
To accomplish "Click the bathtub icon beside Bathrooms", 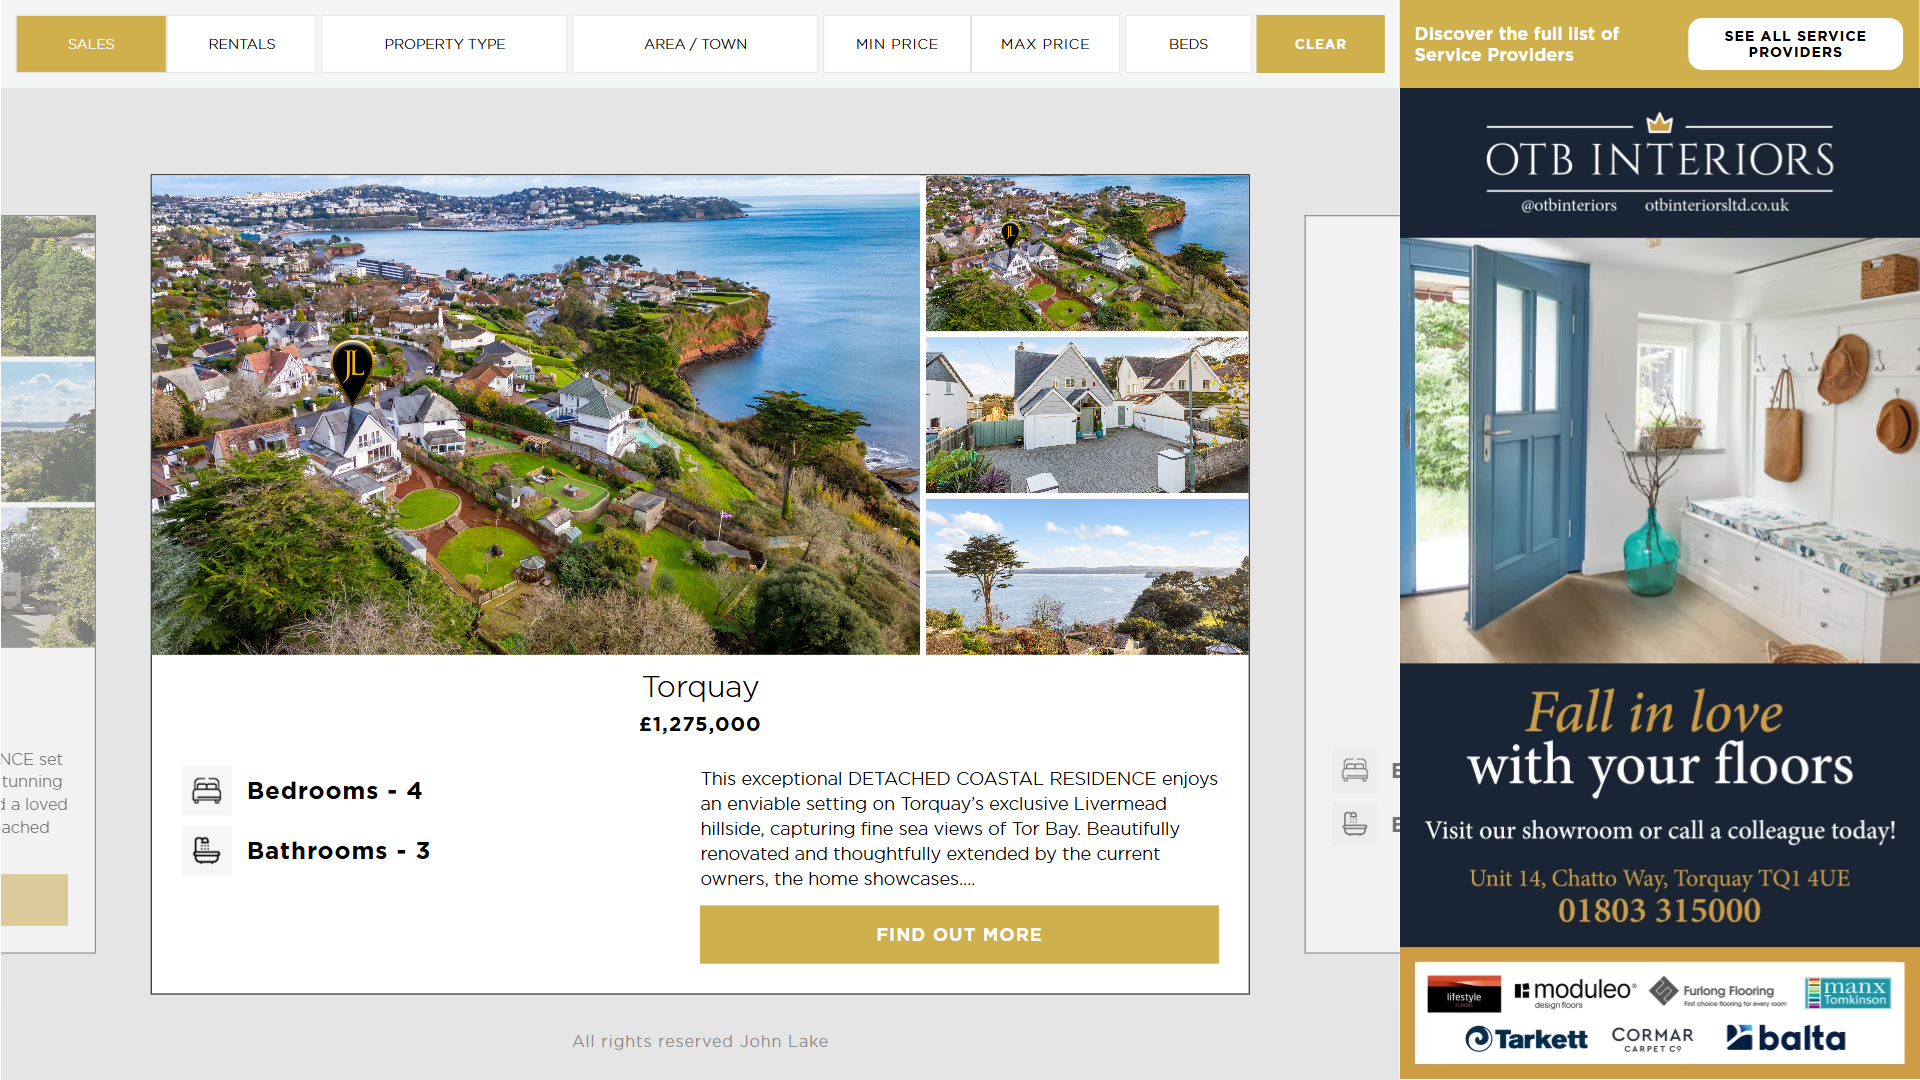I will [207, 851].
